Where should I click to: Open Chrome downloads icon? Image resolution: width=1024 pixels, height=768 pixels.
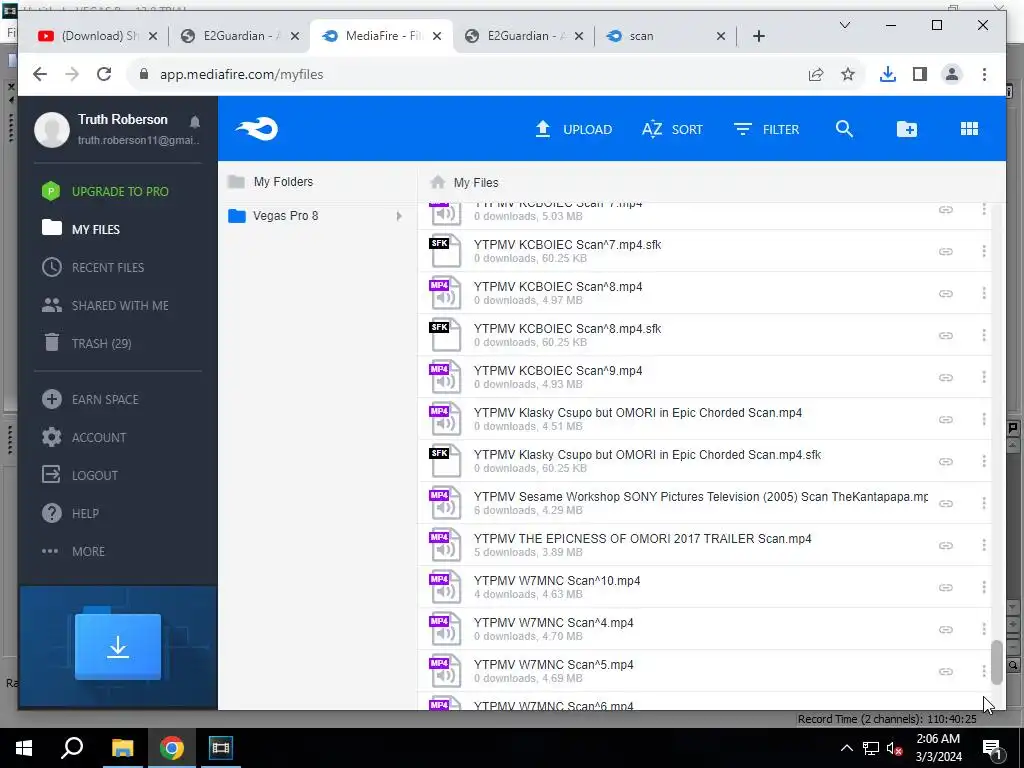[x=887, y=74]
